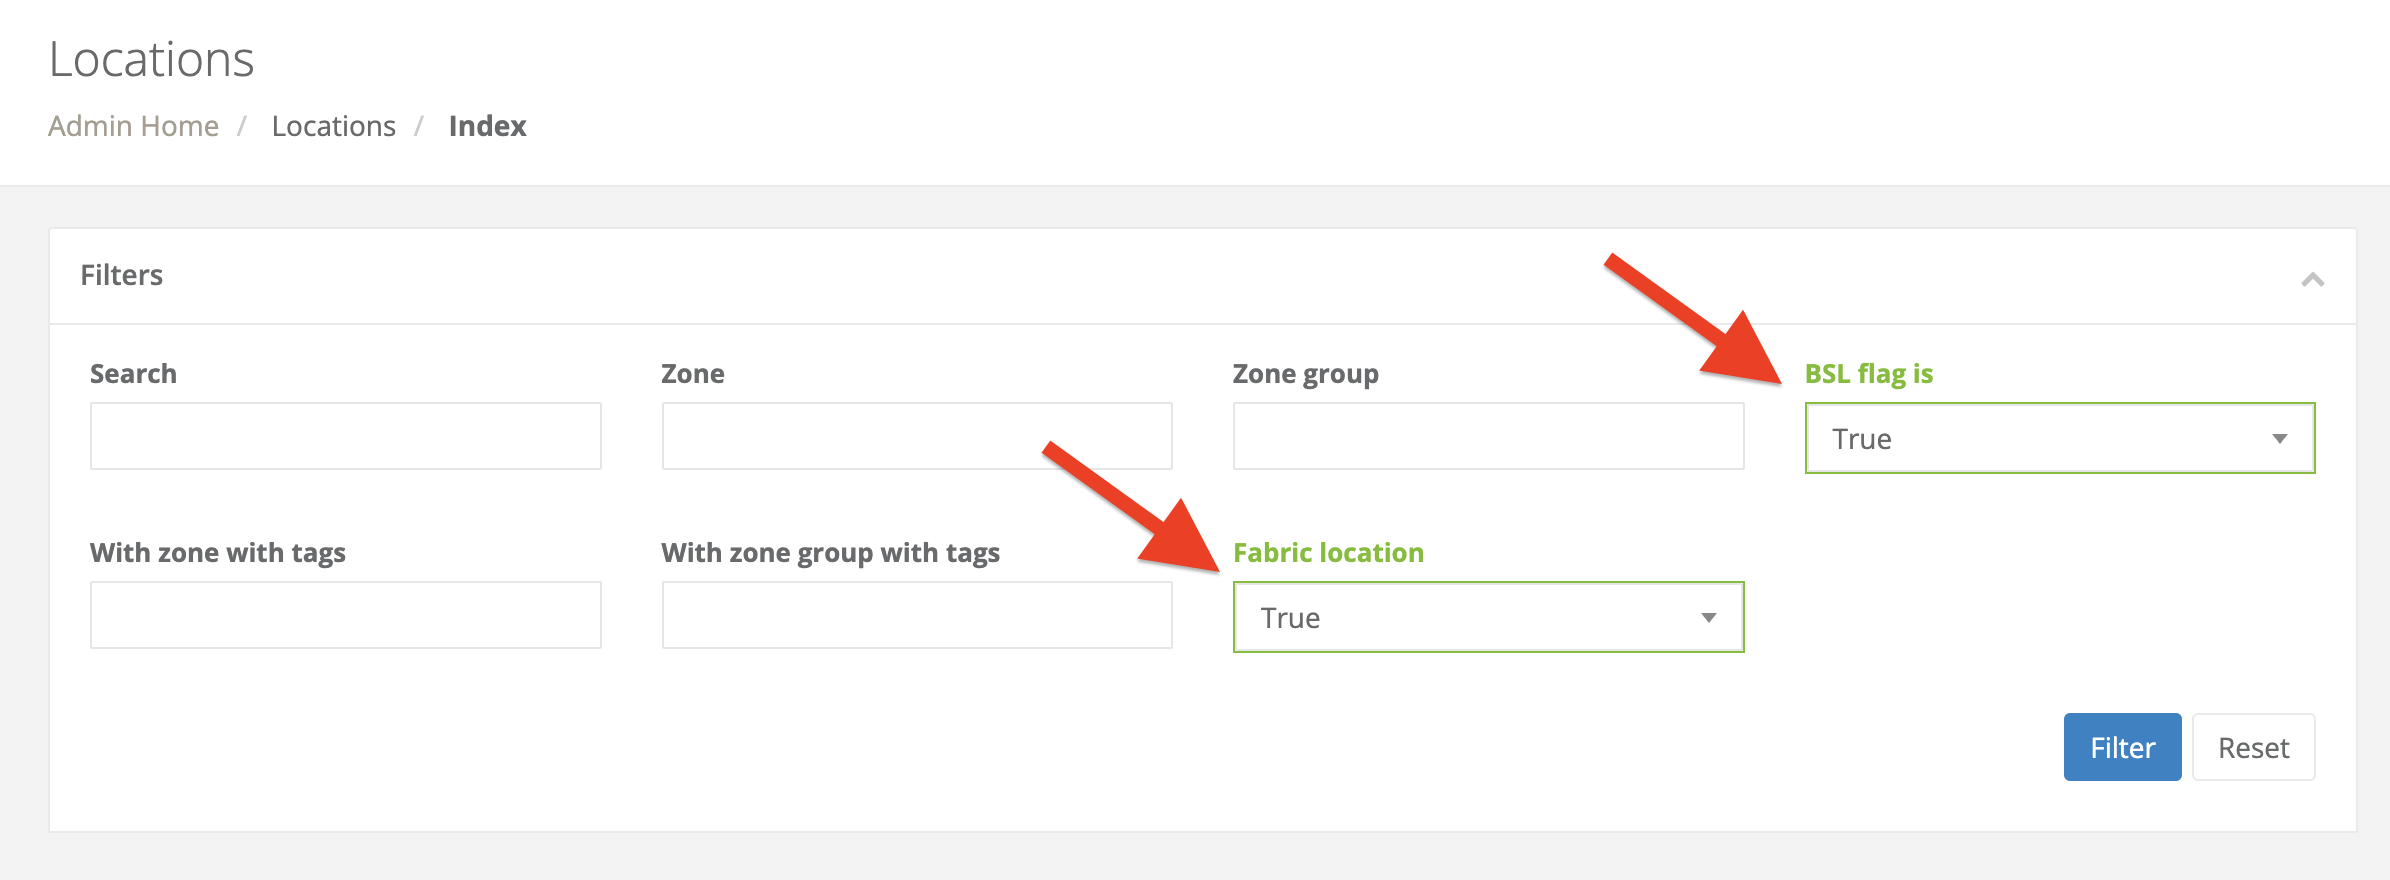The width and height of the screenshot is (2390, 880).
Task: Select the Zone group input field
Action: [x=1488, y=437]
